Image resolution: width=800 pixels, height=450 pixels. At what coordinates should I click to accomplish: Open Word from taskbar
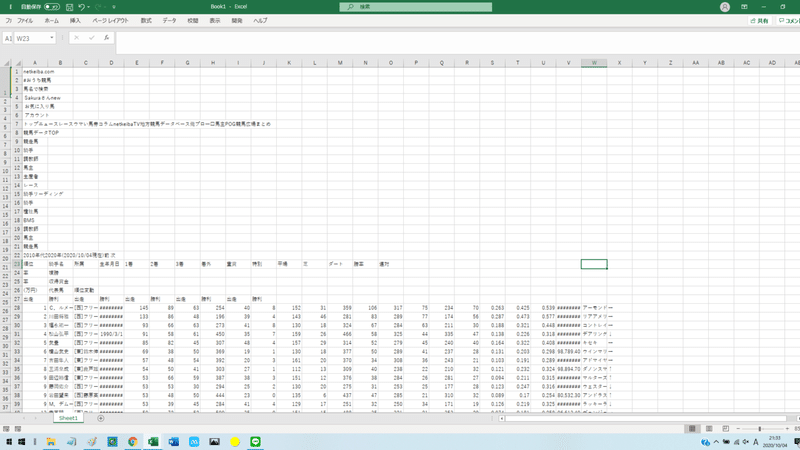point(173,442)
